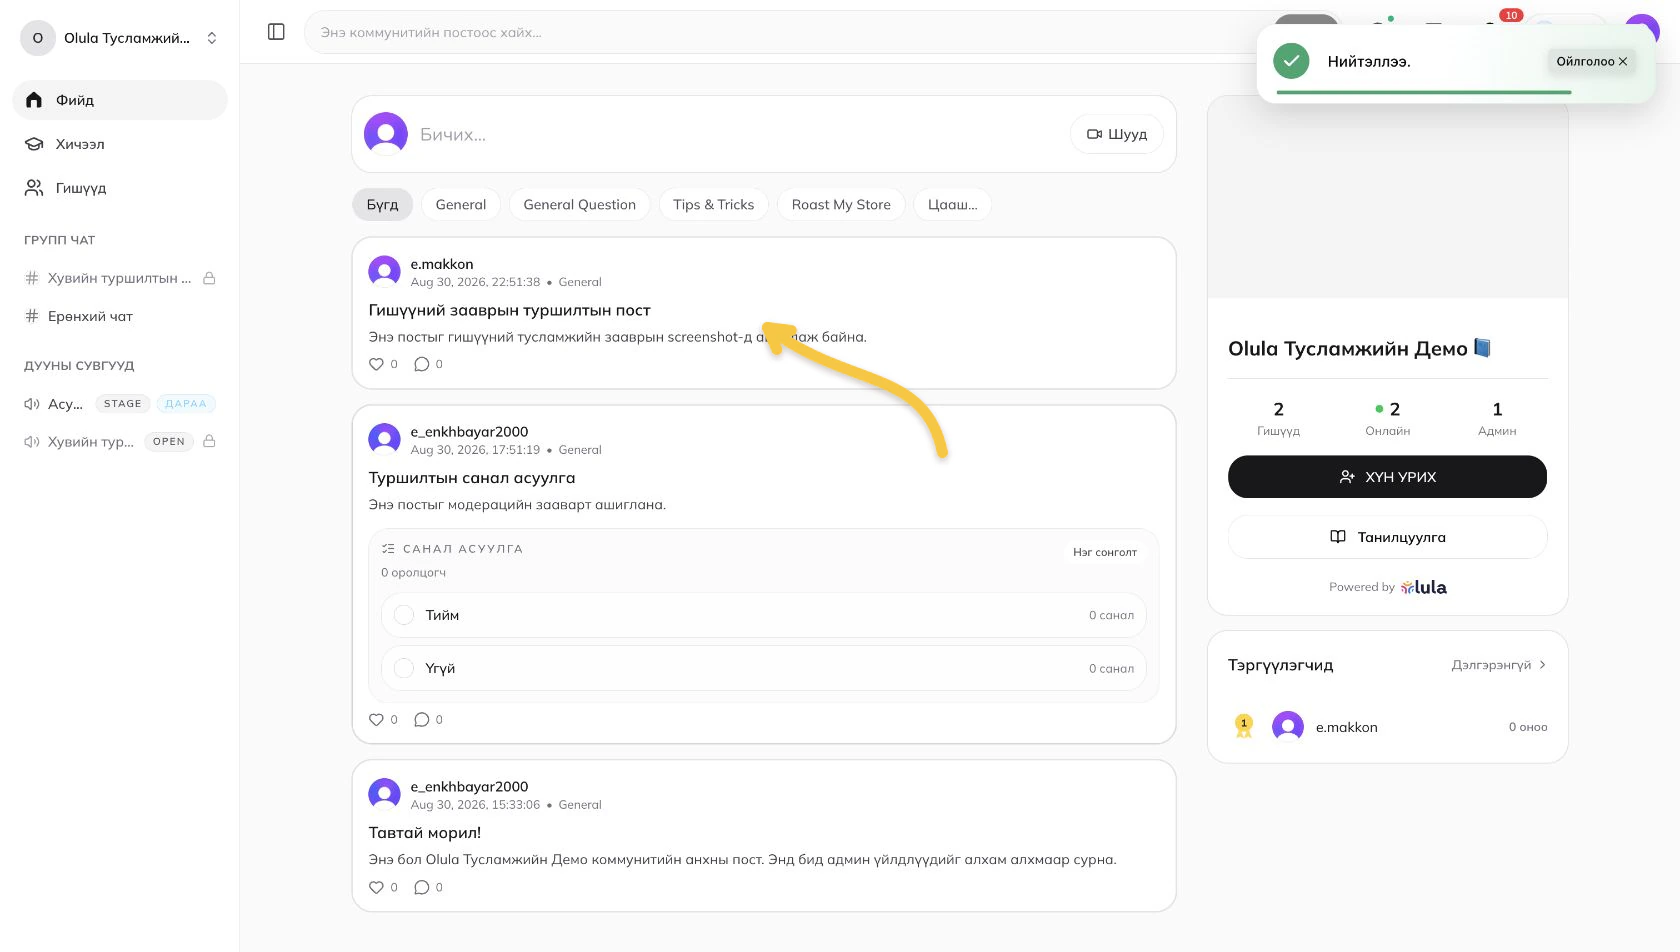Screen dimensions: 1680x952
Task: Open the Ерөнхий чат channel
Action: click(x=120, y=316)
